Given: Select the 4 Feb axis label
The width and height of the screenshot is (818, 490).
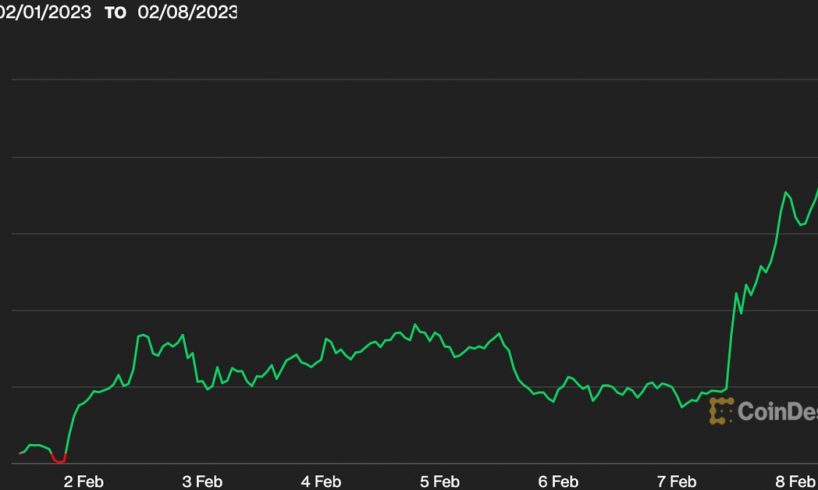Looking at the screenshot, I should [321, 481].
